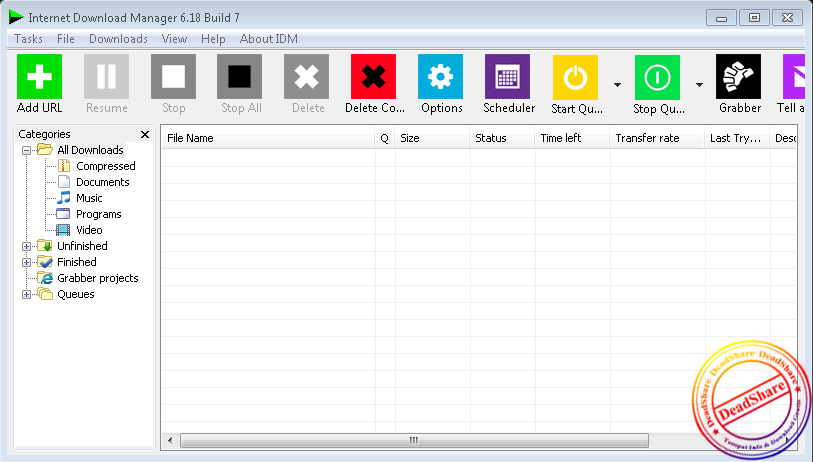The height and width of the screenshot is (462, 813).
Task: Sort by Status column header
Action: [x=502, y=138]
